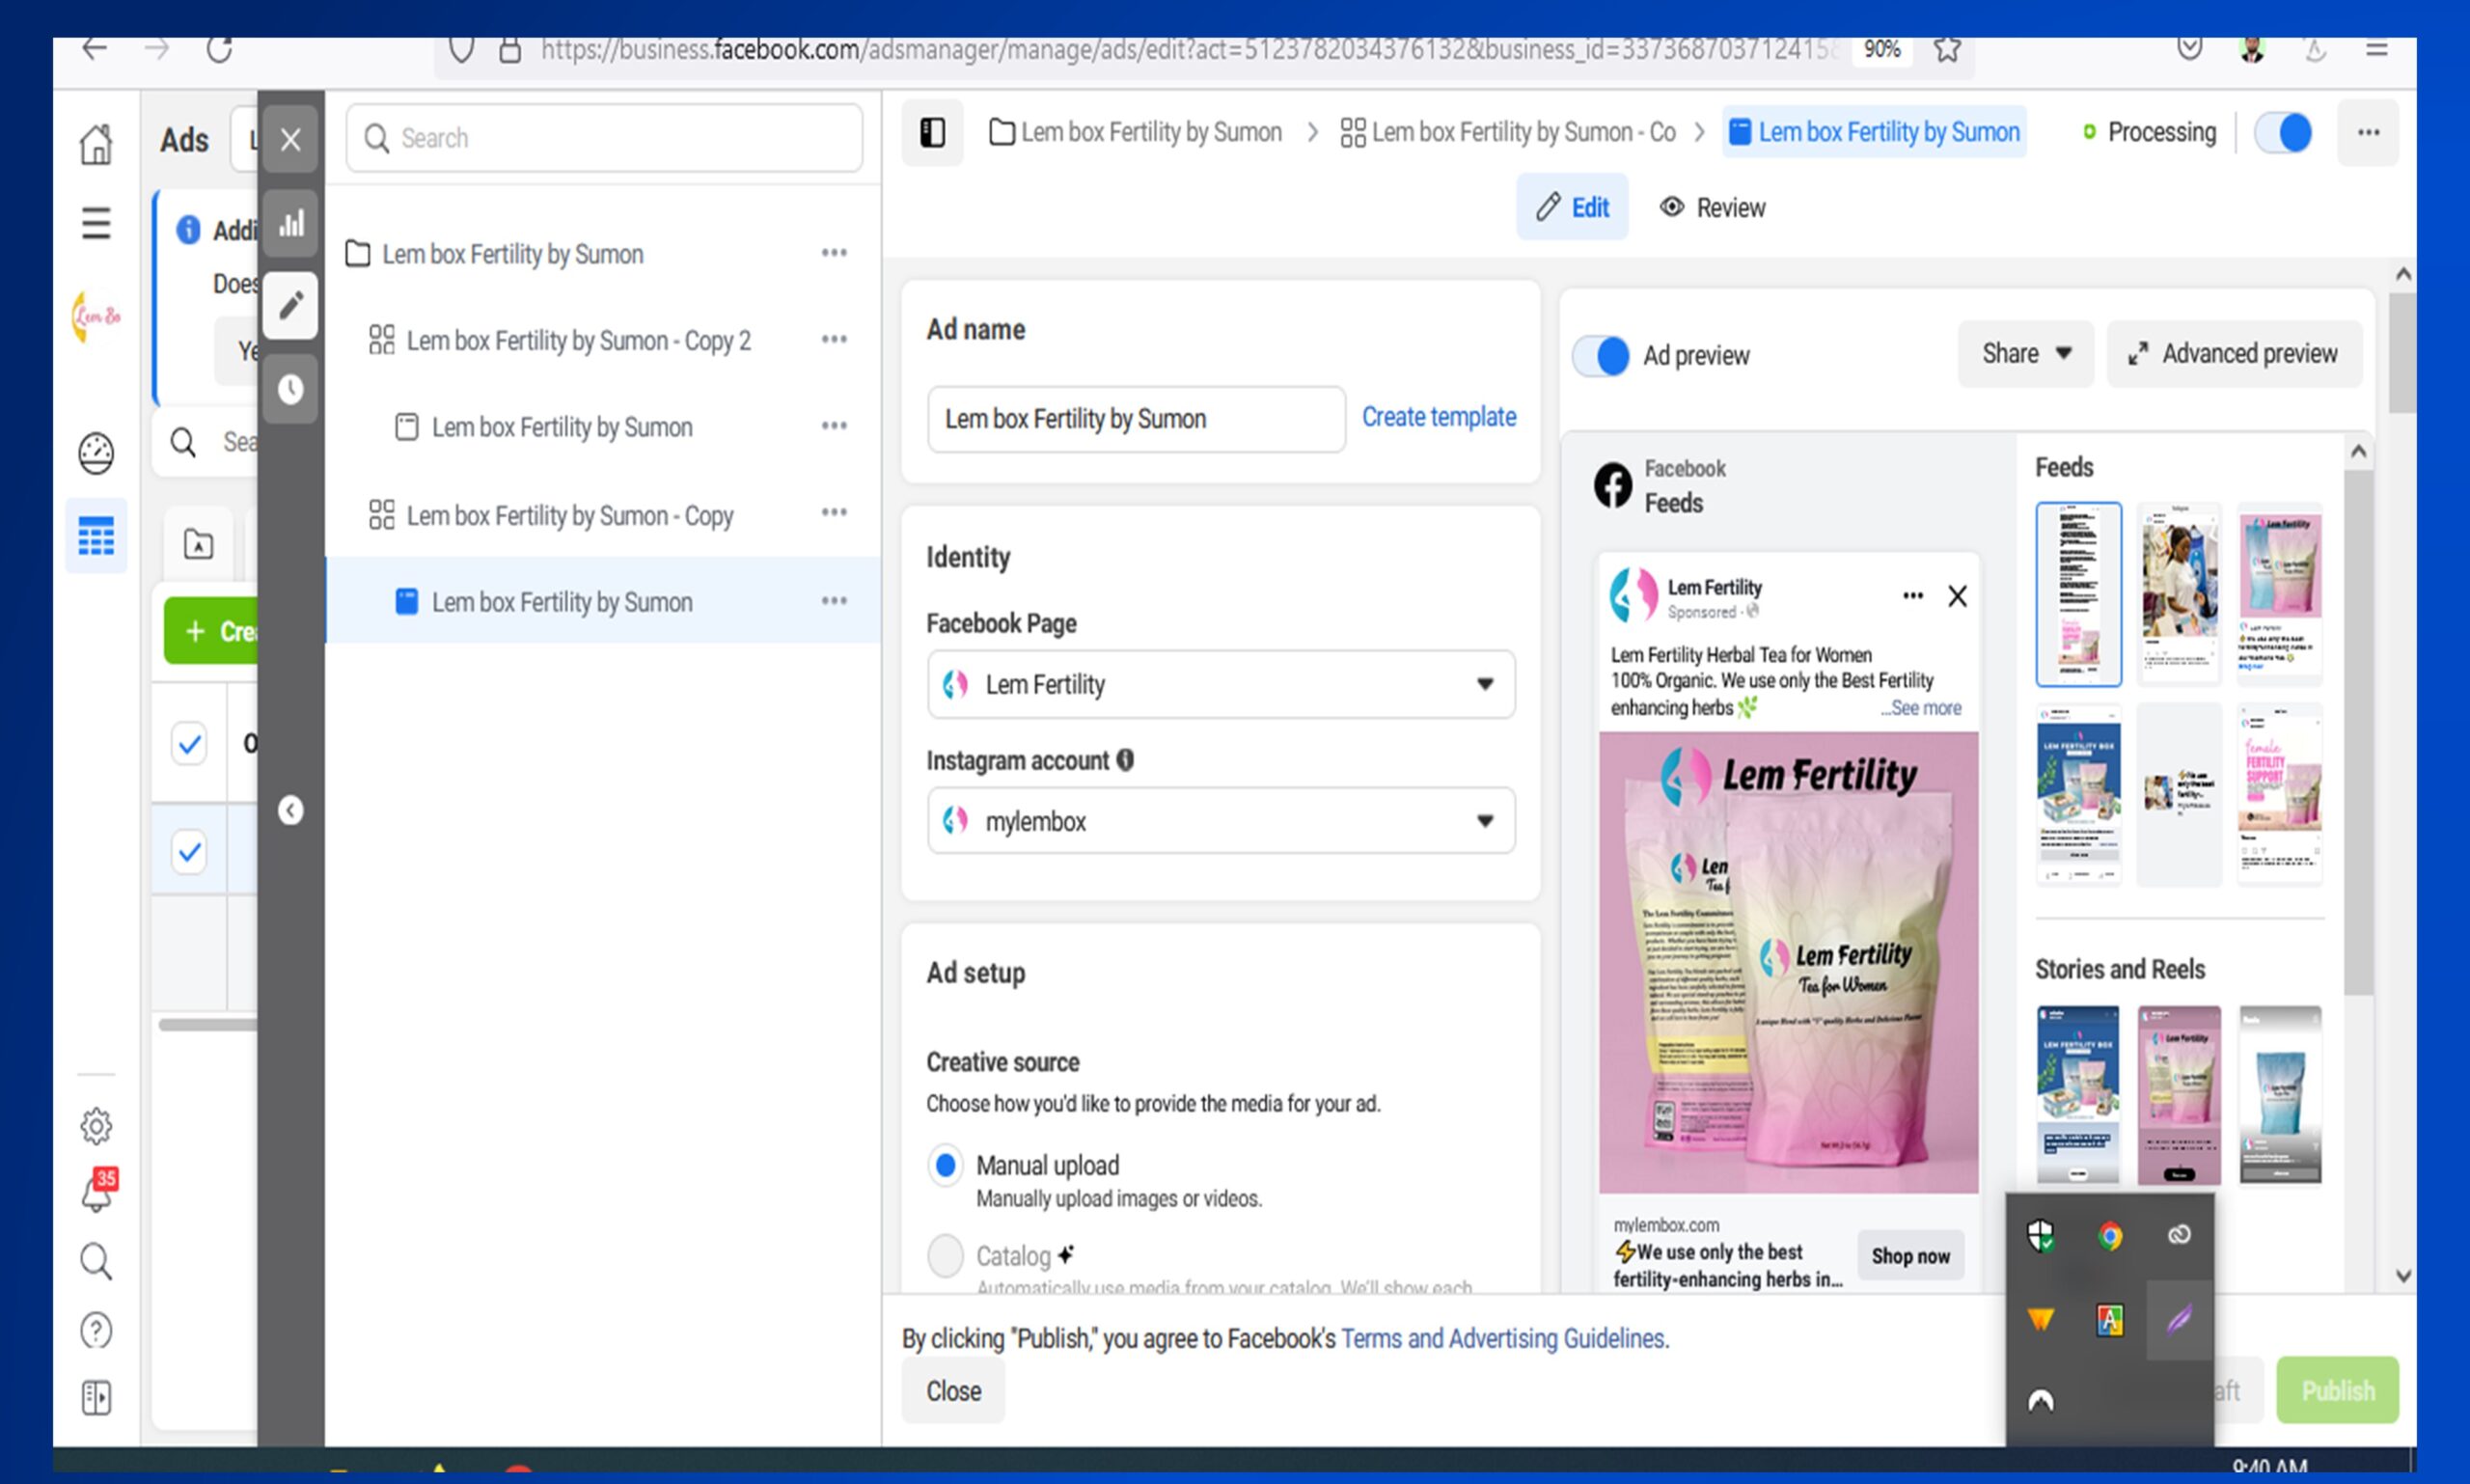Image resolution: width=2470 pixels, height=1484 pixels.
Task: Open campaigns table grid icon
Action: [96, 536]
